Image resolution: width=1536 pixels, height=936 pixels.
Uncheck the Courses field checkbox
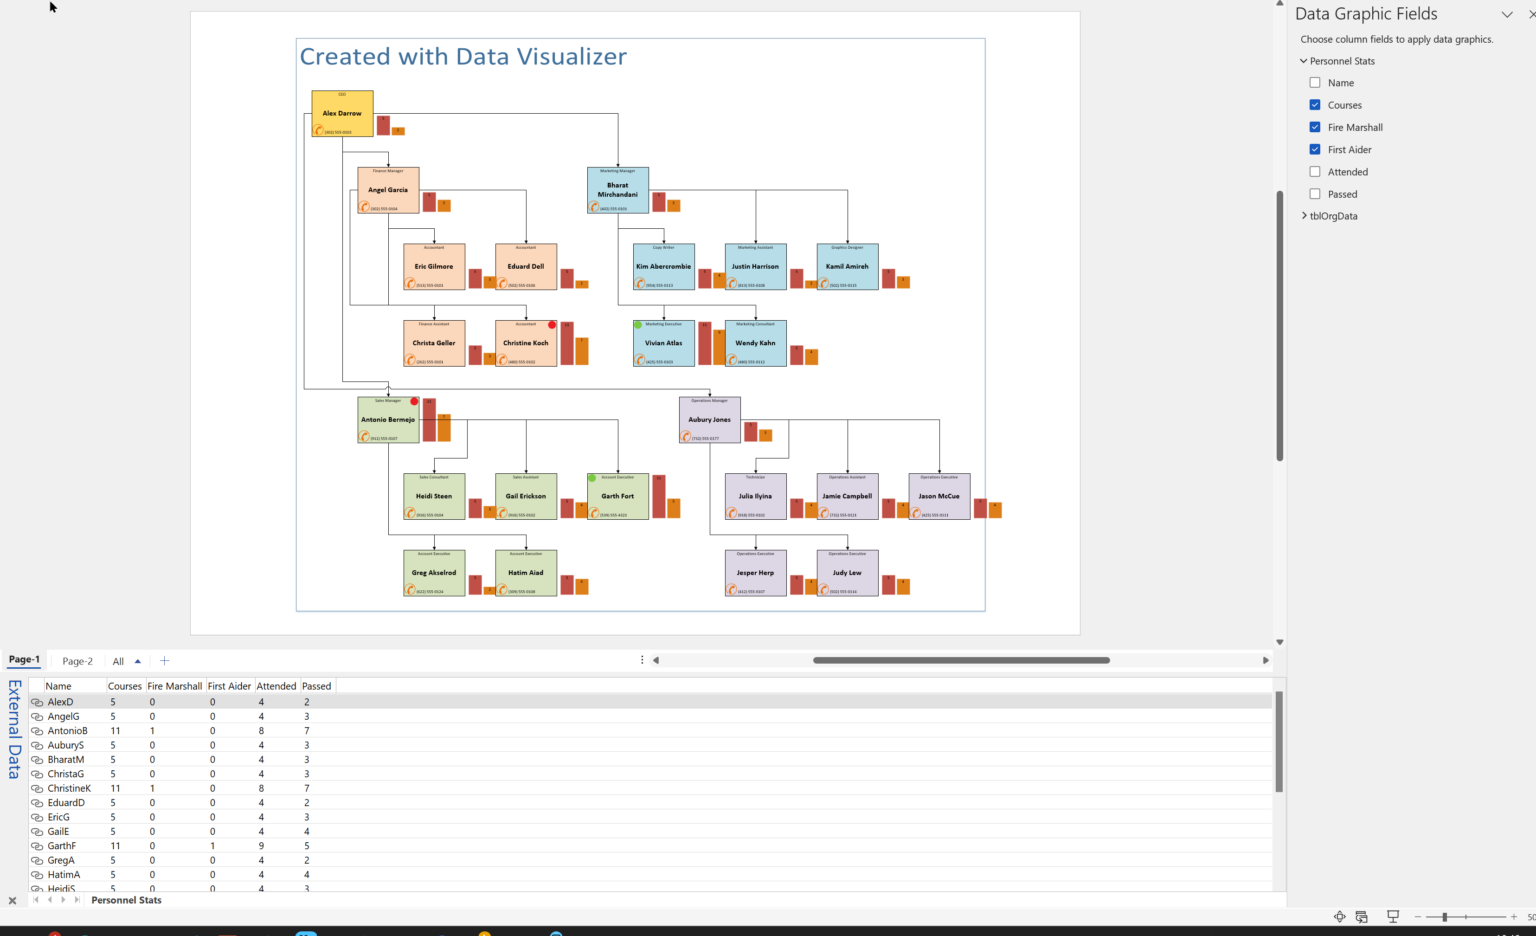tap(1315, 105)
